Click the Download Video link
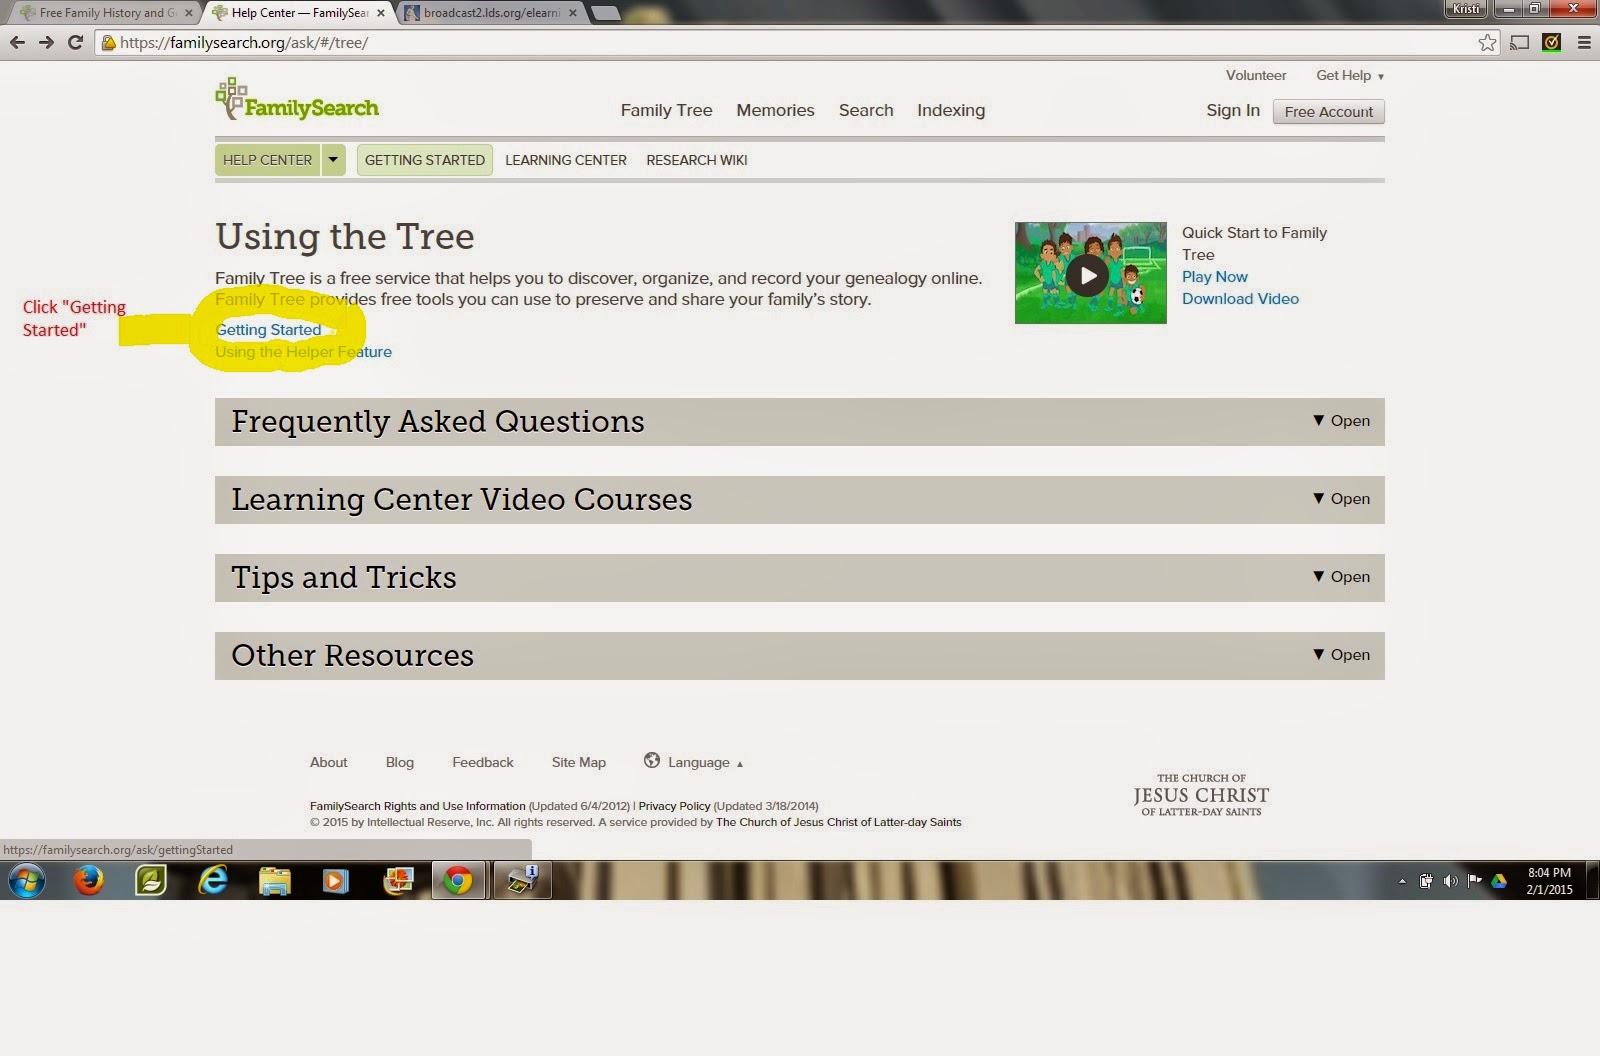Viewport: 1600px width, 1056px height. 1240,299
